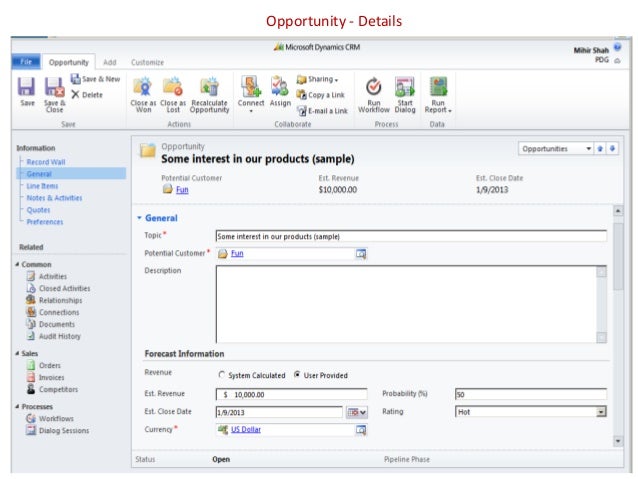638x479 pixels.
Task: Click E-mail a Link
Action: 322,111
